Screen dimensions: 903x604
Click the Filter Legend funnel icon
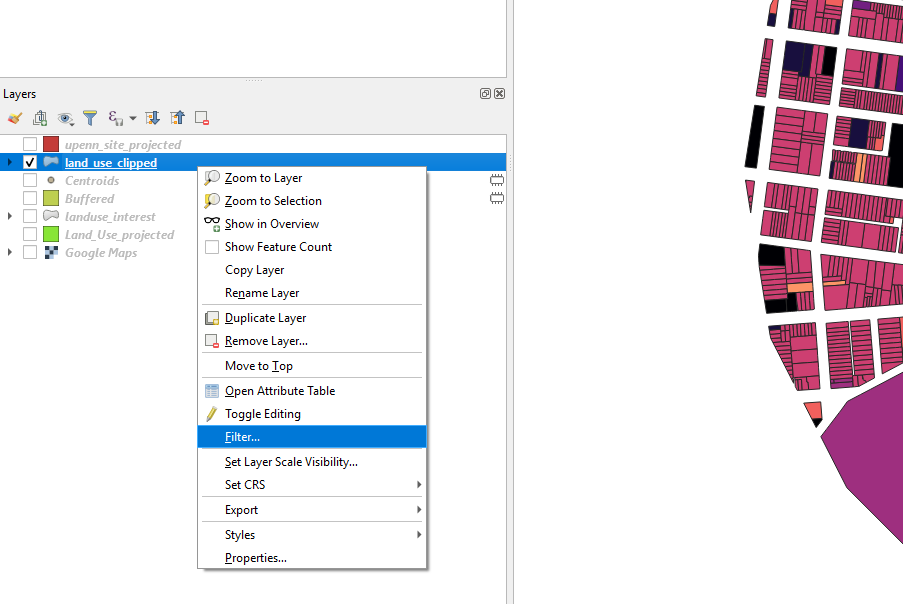(x=90, y=118)
